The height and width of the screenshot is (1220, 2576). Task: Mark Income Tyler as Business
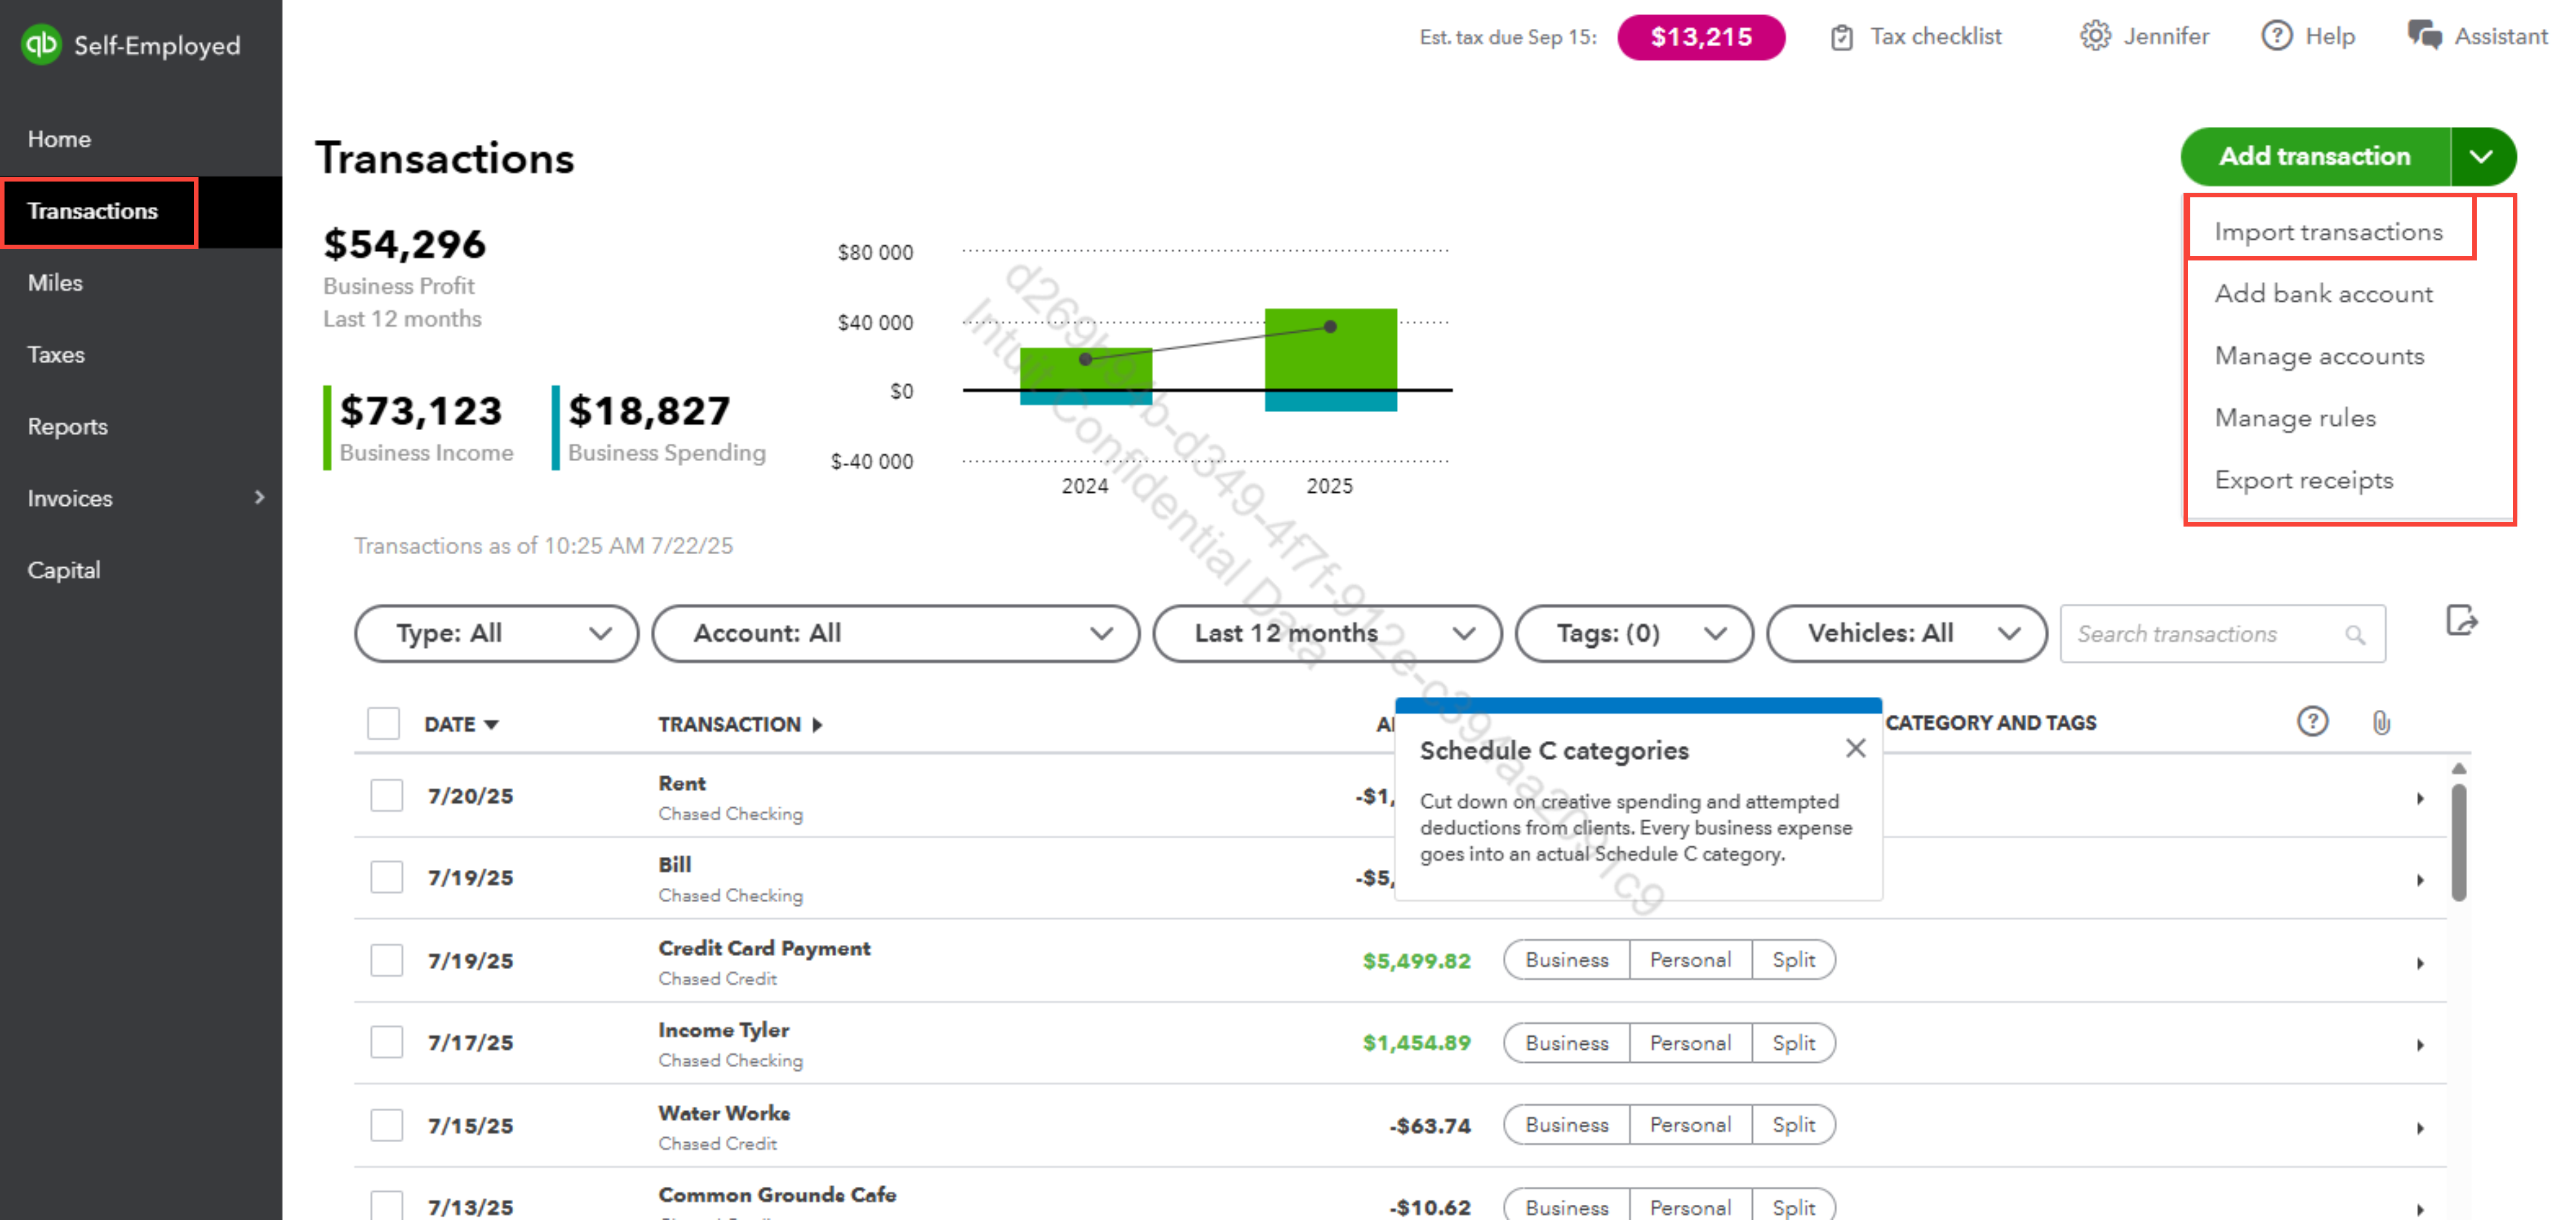(1567, 1043)
